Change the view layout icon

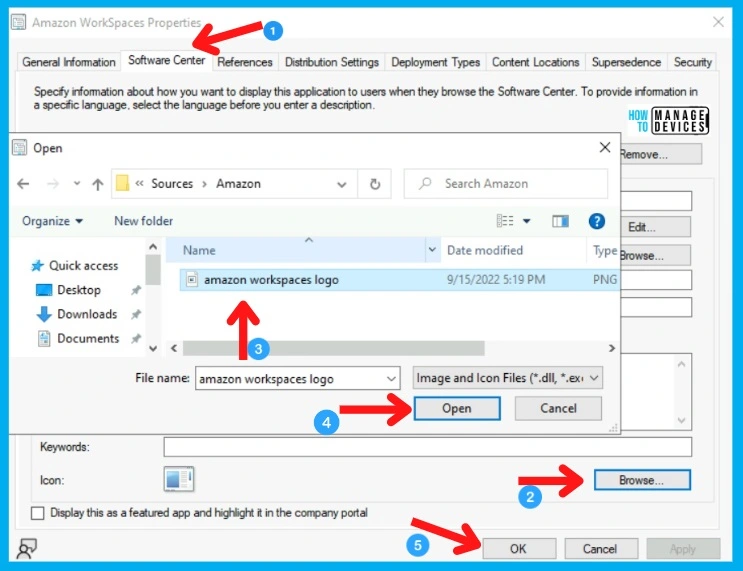click(x=505, y=221)
